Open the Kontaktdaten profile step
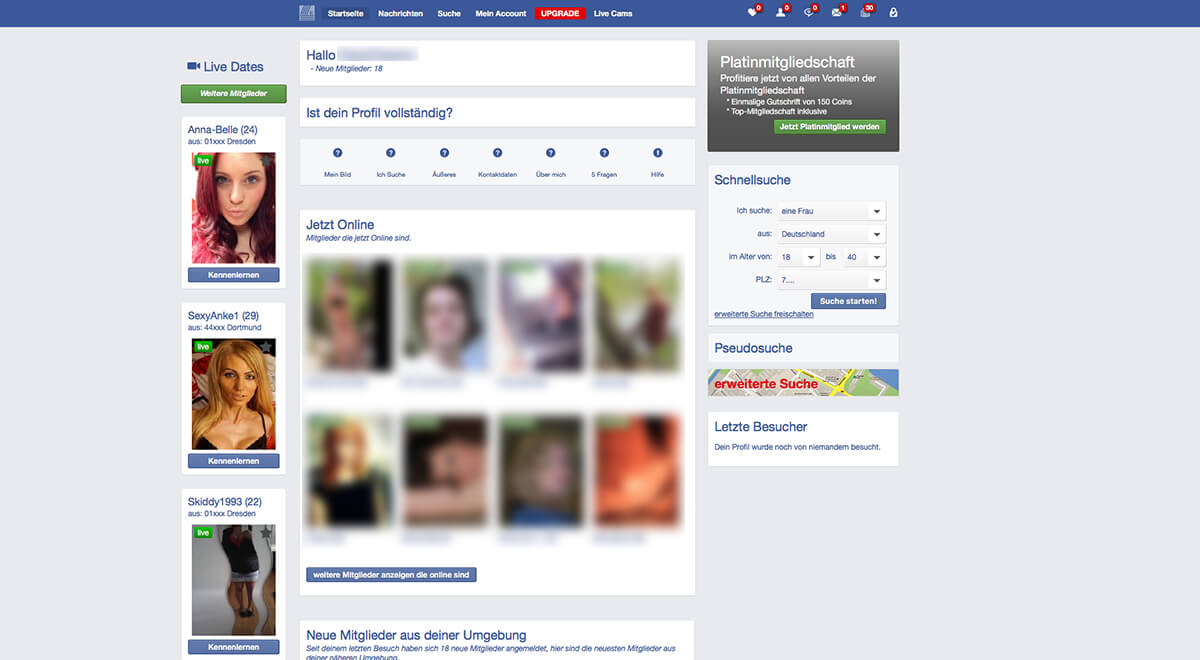Screen dimensions: 1200x660 (x=497, y=174)
